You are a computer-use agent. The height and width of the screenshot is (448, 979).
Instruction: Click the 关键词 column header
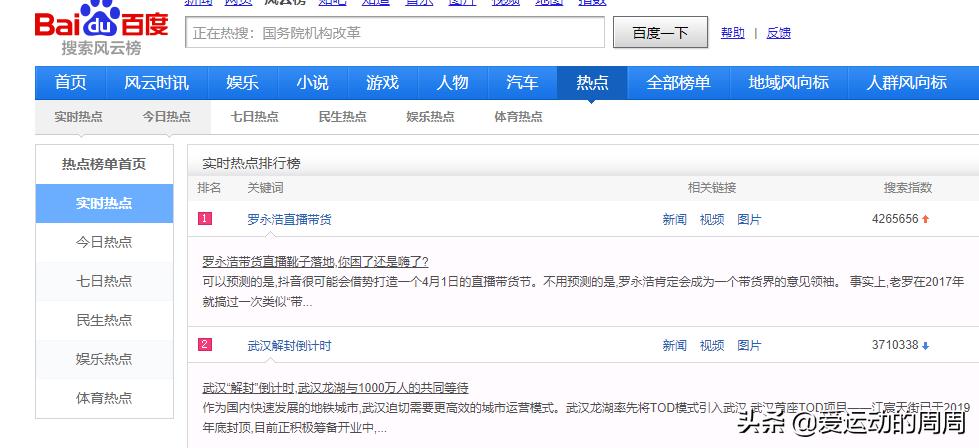[x=265, y=188]
